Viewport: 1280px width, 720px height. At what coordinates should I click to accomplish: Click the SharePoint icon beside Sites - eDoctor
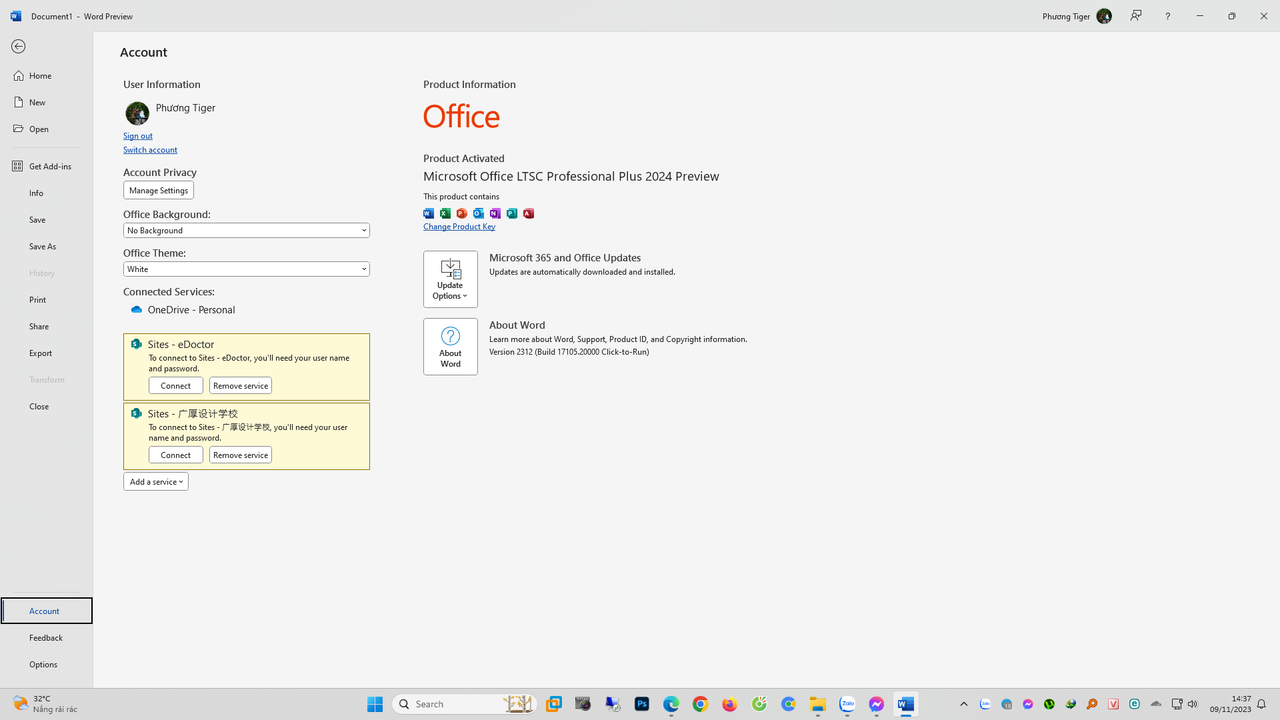[x=137, y=344]
